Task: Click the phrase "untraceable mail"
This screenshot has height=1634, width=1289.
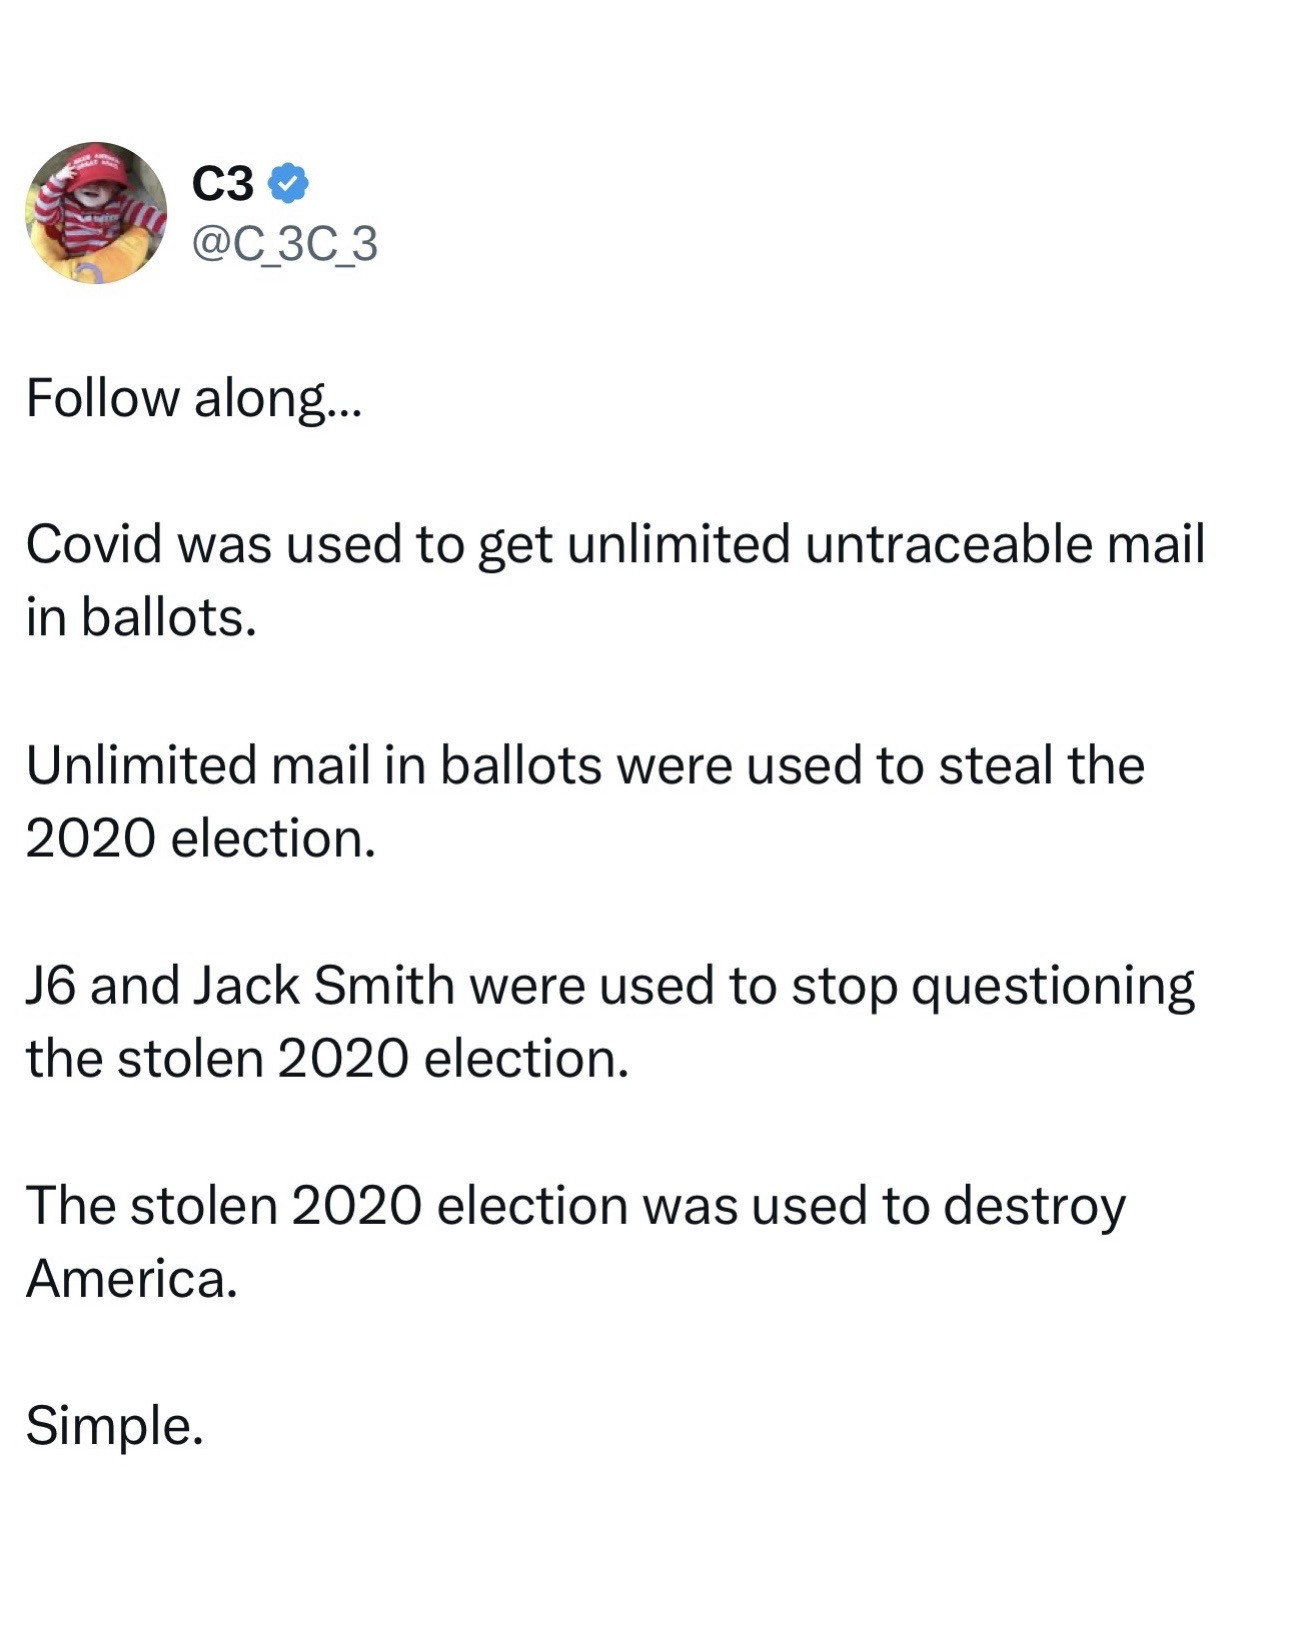Action: click(x=1003, y=545)
